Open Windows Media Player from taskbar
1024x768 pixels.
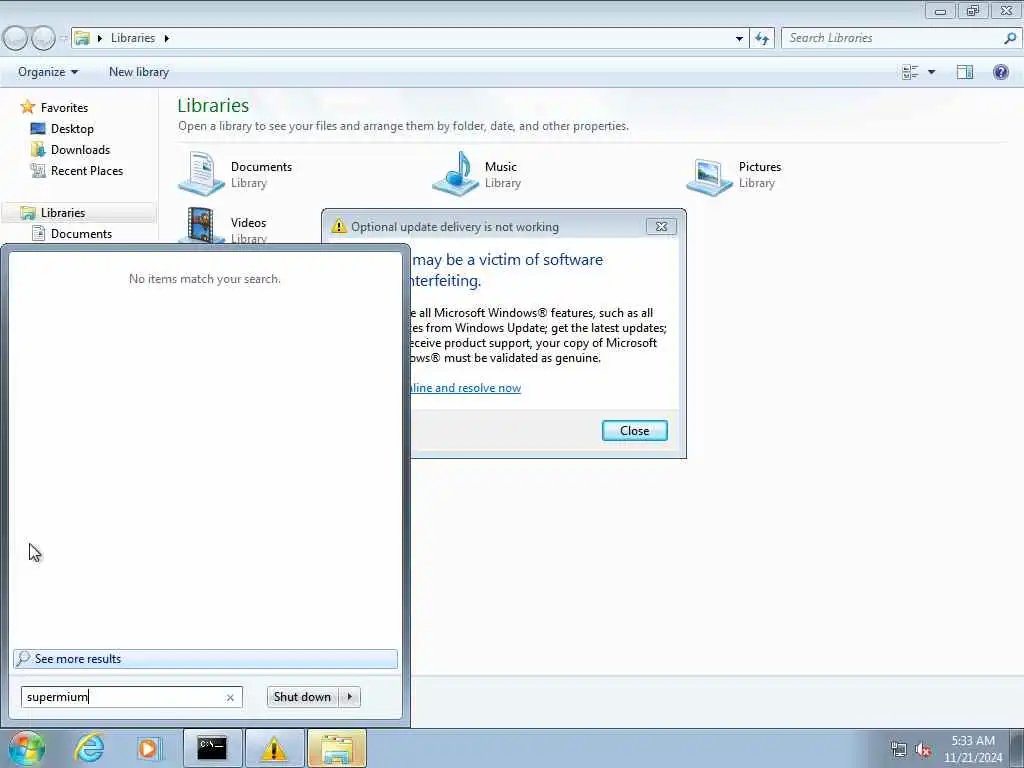click(148, 748)
